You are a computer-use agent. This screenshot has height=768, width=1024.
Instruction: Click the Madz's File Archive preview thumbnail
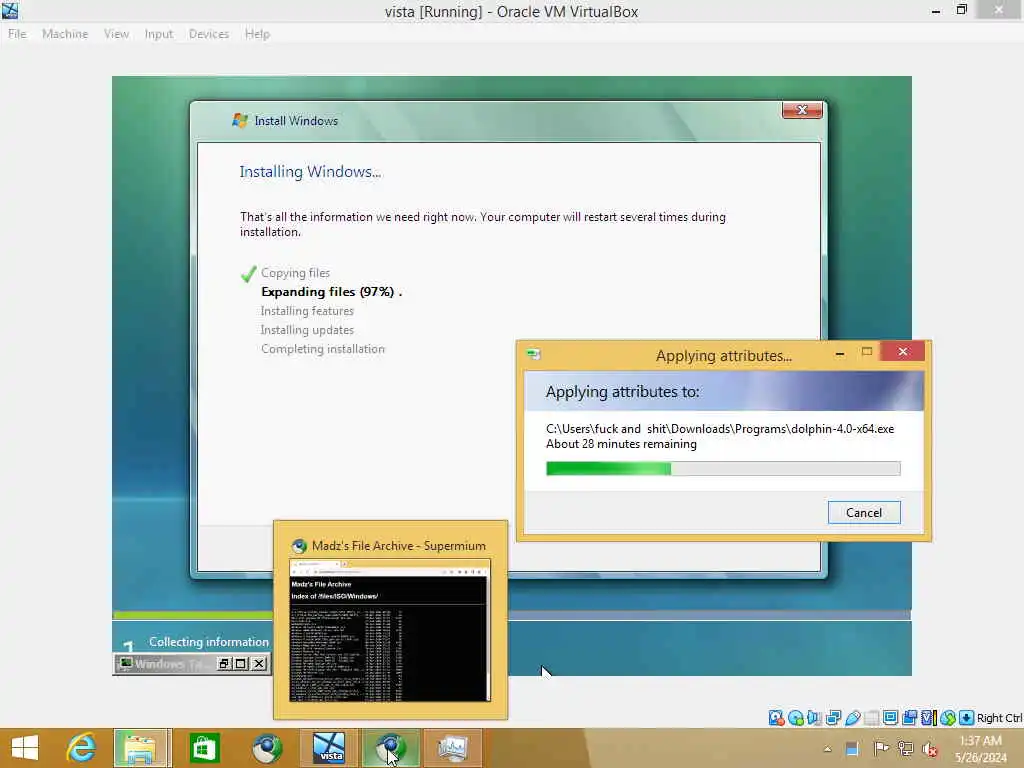click(x=389, y=630)
